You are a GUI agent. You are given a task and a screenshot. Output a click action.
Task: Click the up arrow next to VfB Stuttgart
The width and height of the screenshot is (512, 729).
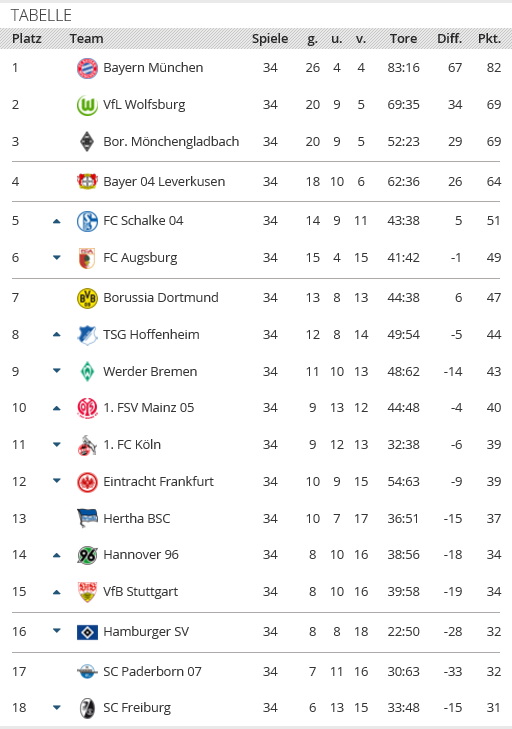pos(57,592)
